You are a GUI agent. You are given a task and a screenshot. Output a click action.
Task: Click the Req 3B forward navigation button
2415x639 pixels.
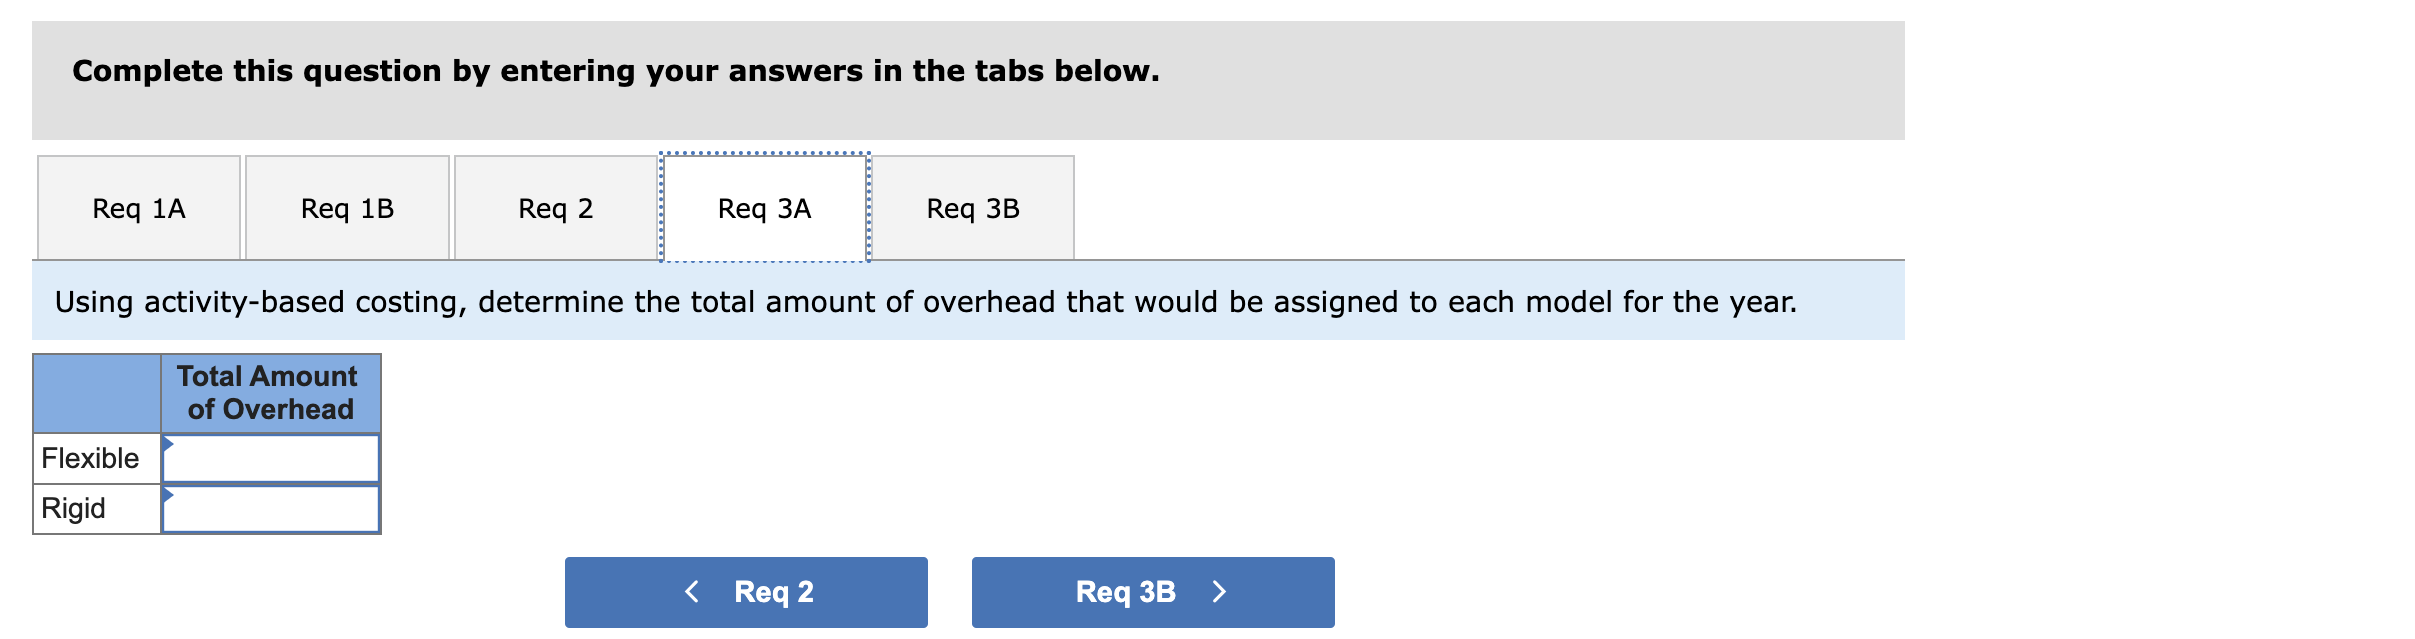(x=1152, y=592)
